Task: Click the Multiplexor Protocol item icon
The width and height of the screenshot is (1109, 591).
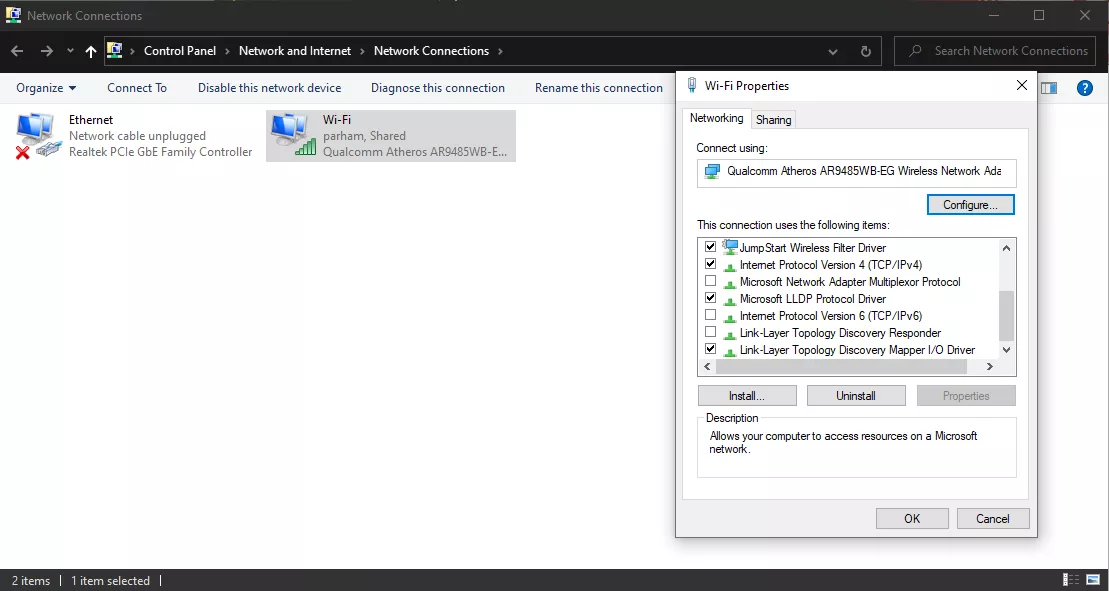Action: (730, 283)
